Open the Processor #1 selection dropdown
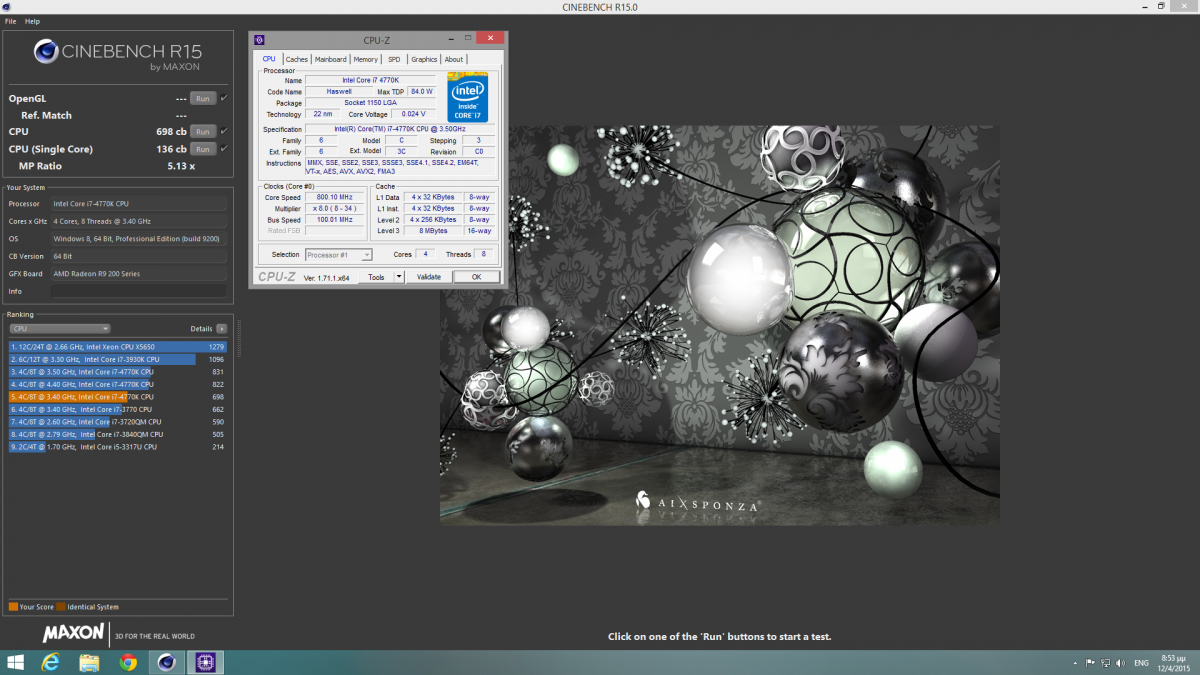 pyautogui.click(x=338, y=255)
